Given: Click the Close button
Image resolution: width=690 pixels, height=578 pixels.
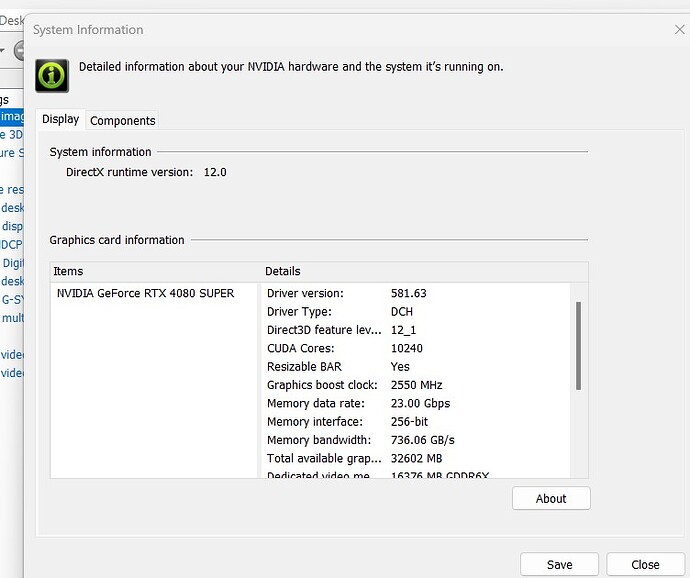Looking at the screenshot, I should (645, 564).
